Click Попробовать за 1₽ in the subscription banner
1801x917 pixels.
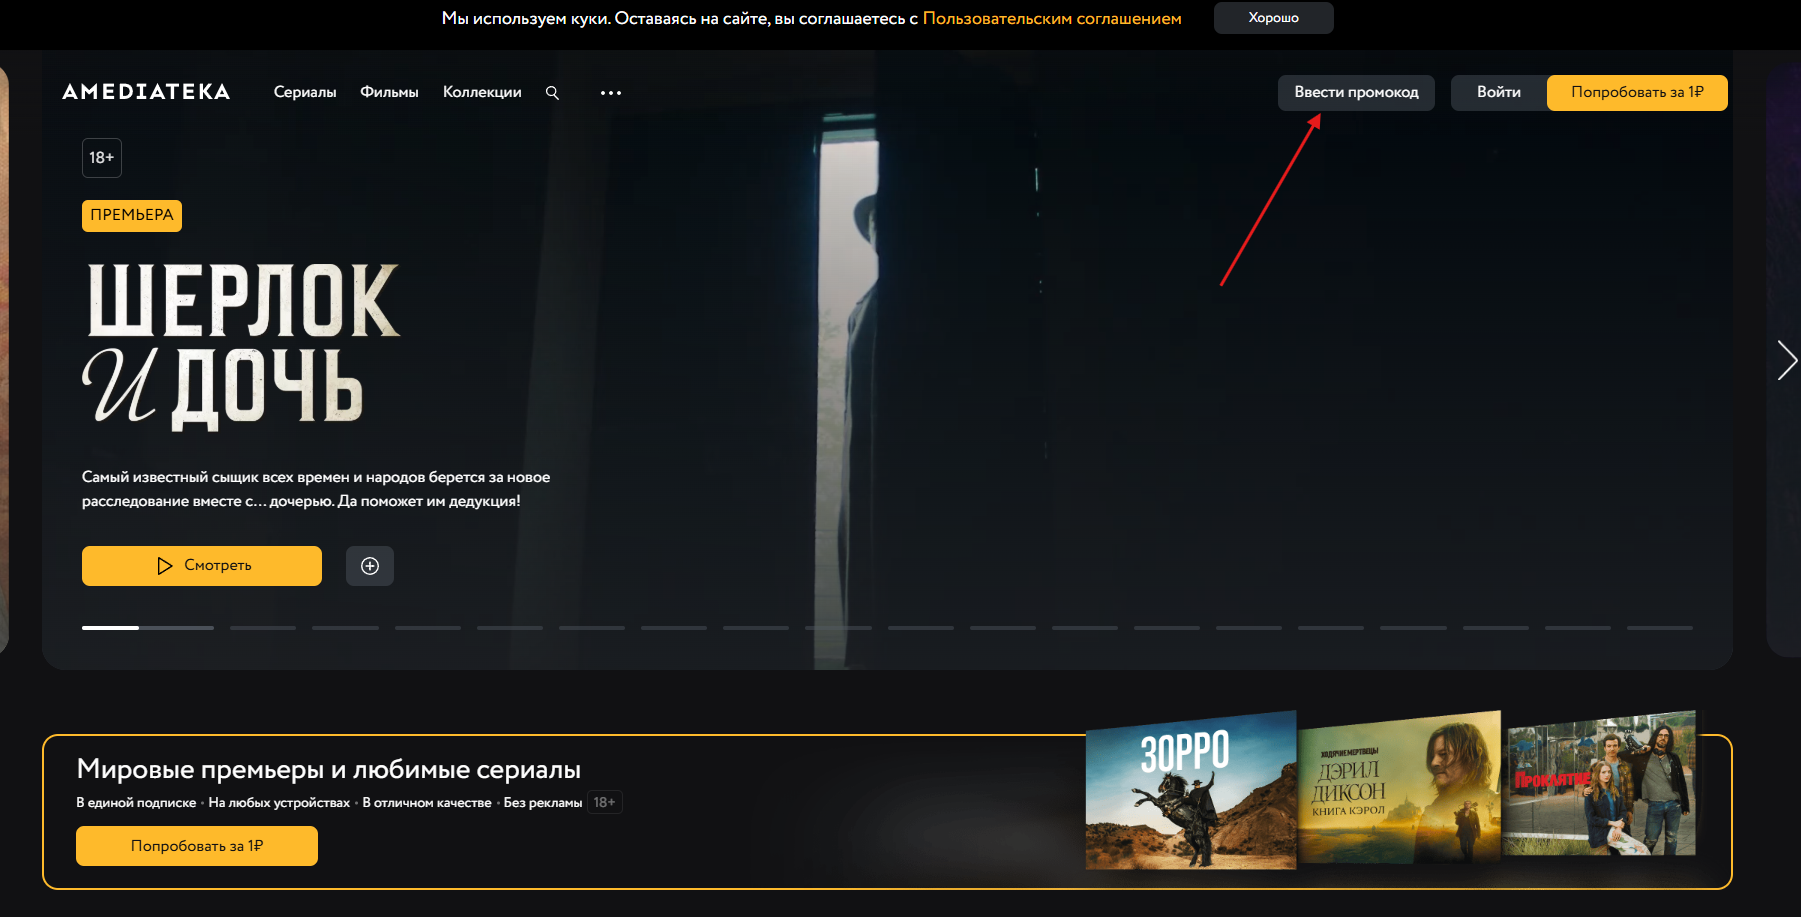pos(197,846)
